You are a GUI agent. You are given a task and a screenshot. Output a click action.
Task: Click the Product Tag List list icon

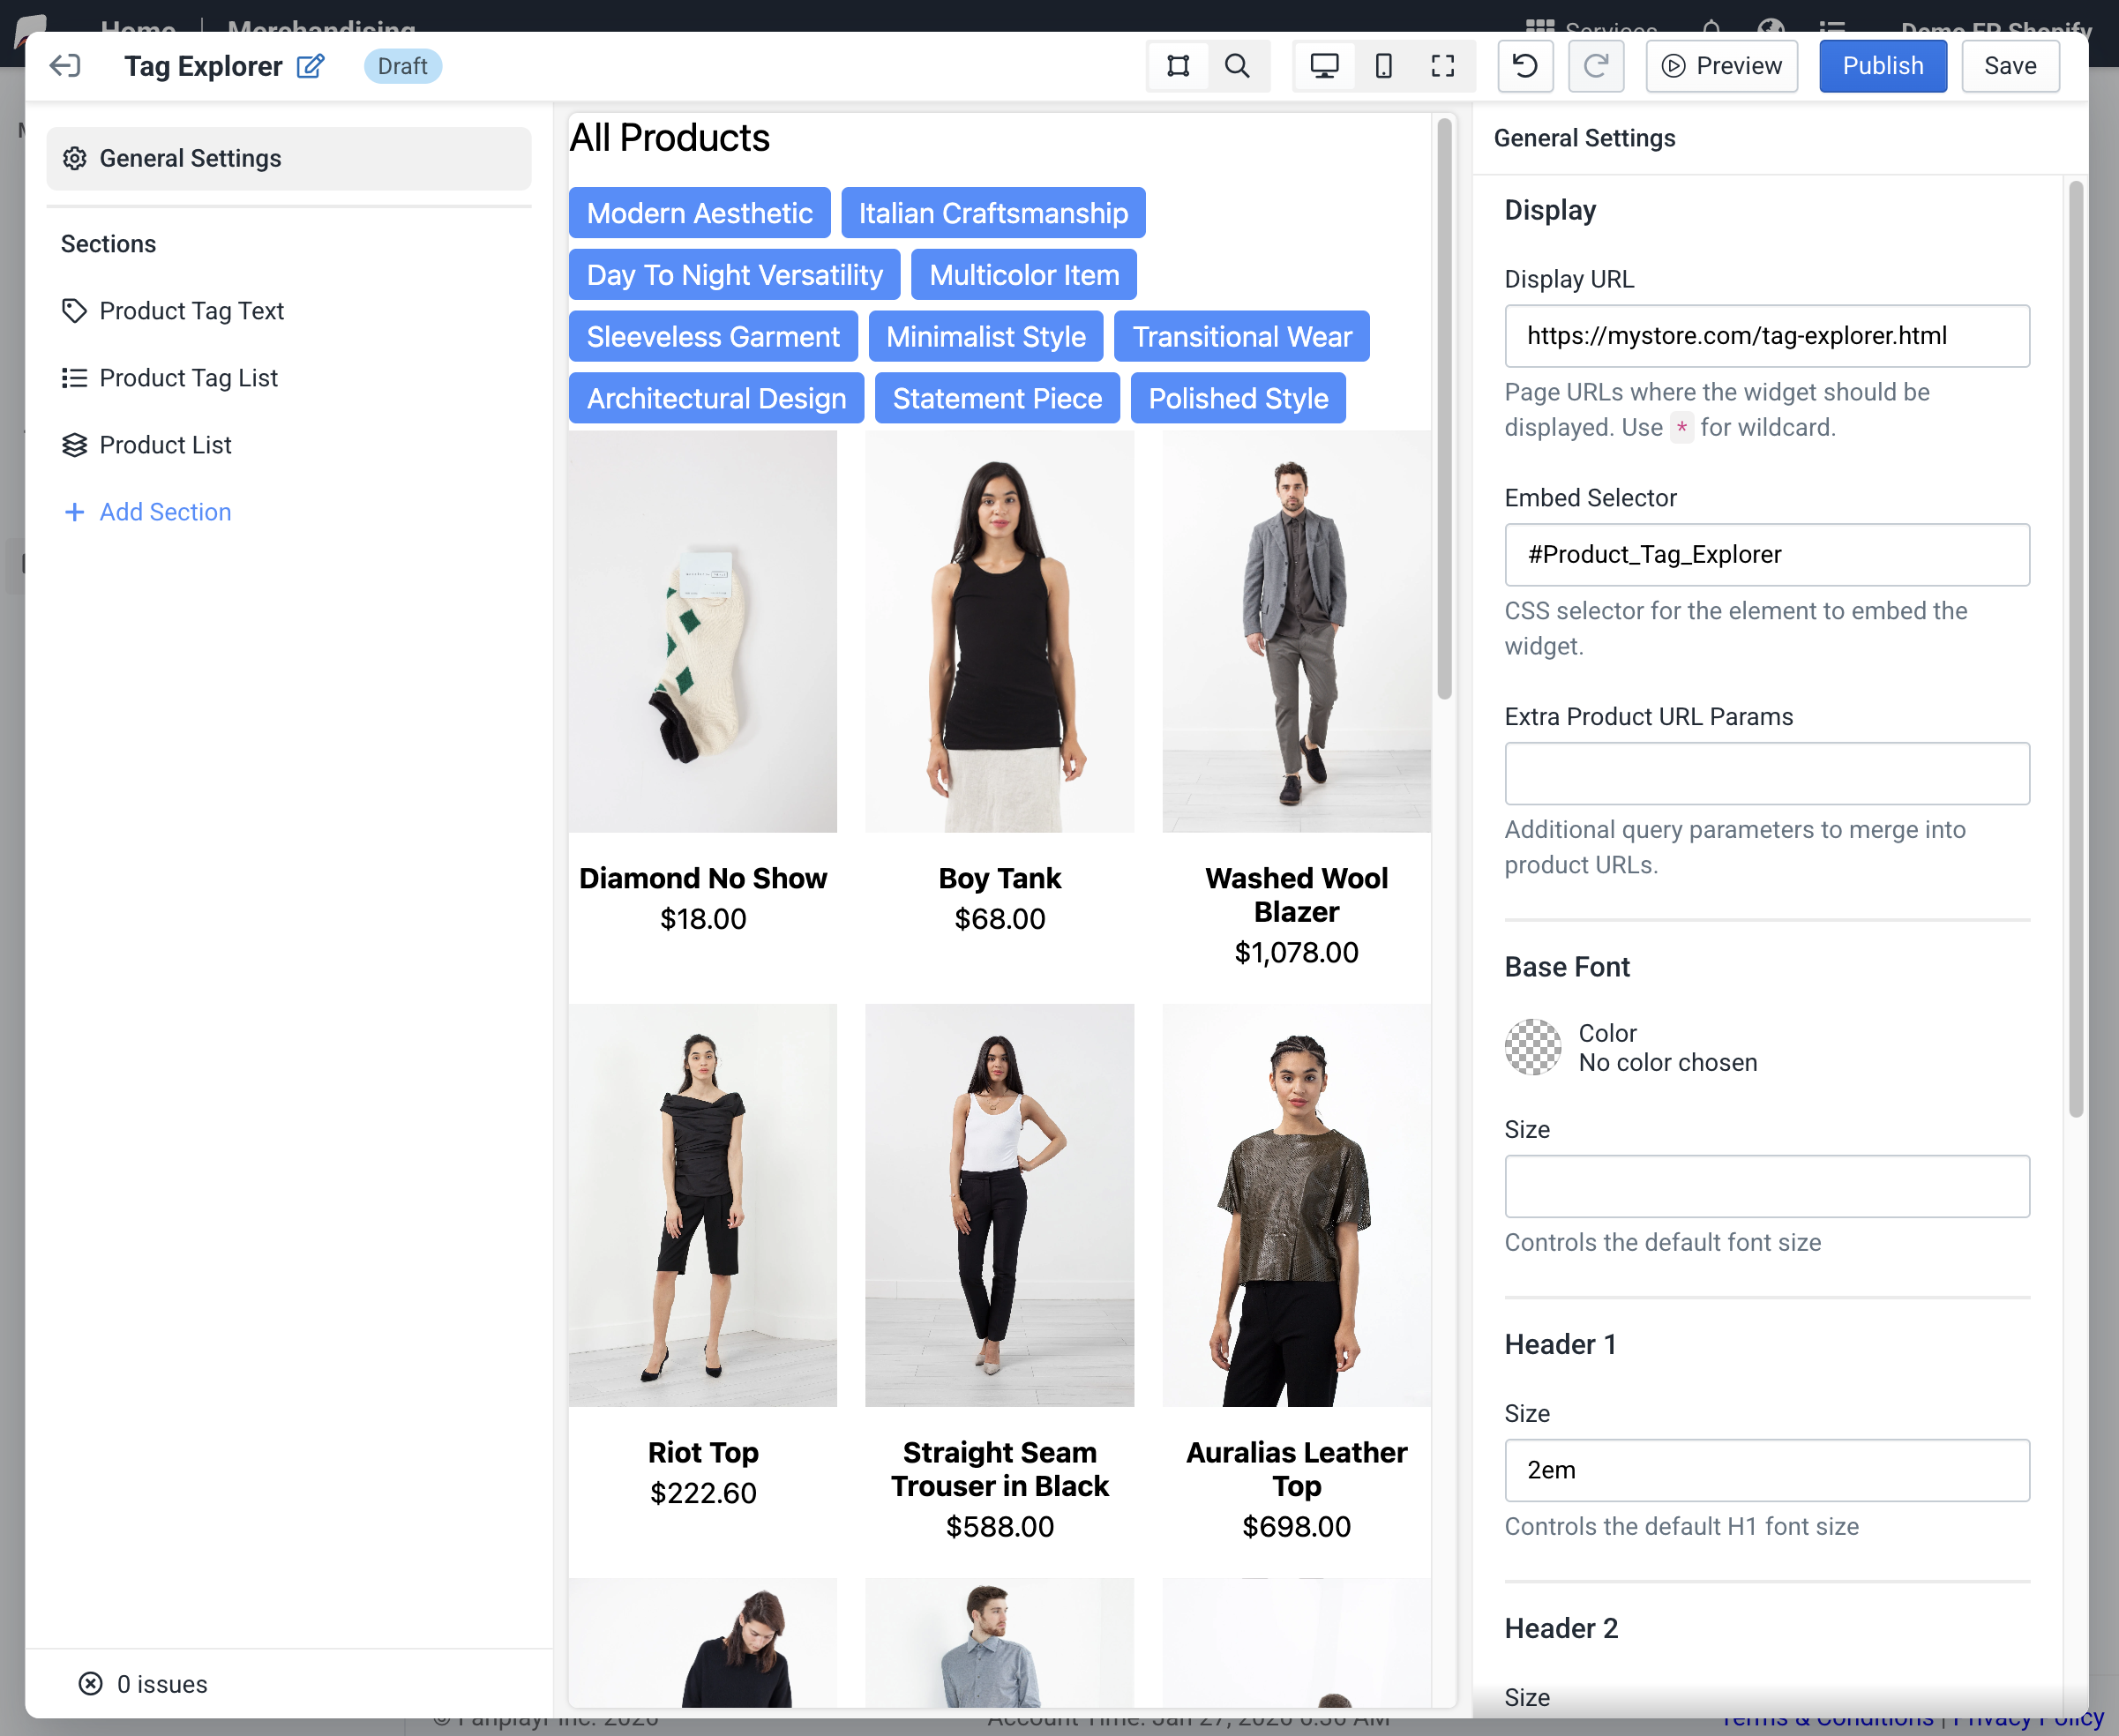tap(75, 378)
